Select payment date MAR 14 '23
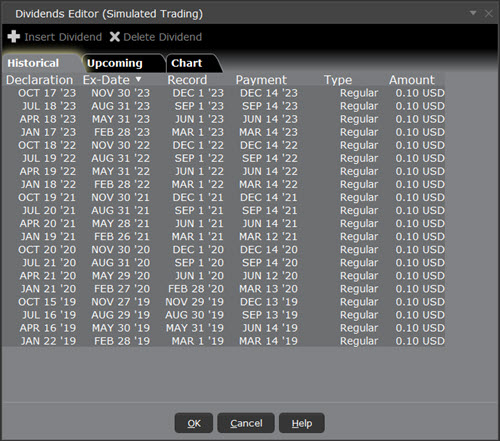This screenshot has width=500, height=441. [x=268, y=132]
